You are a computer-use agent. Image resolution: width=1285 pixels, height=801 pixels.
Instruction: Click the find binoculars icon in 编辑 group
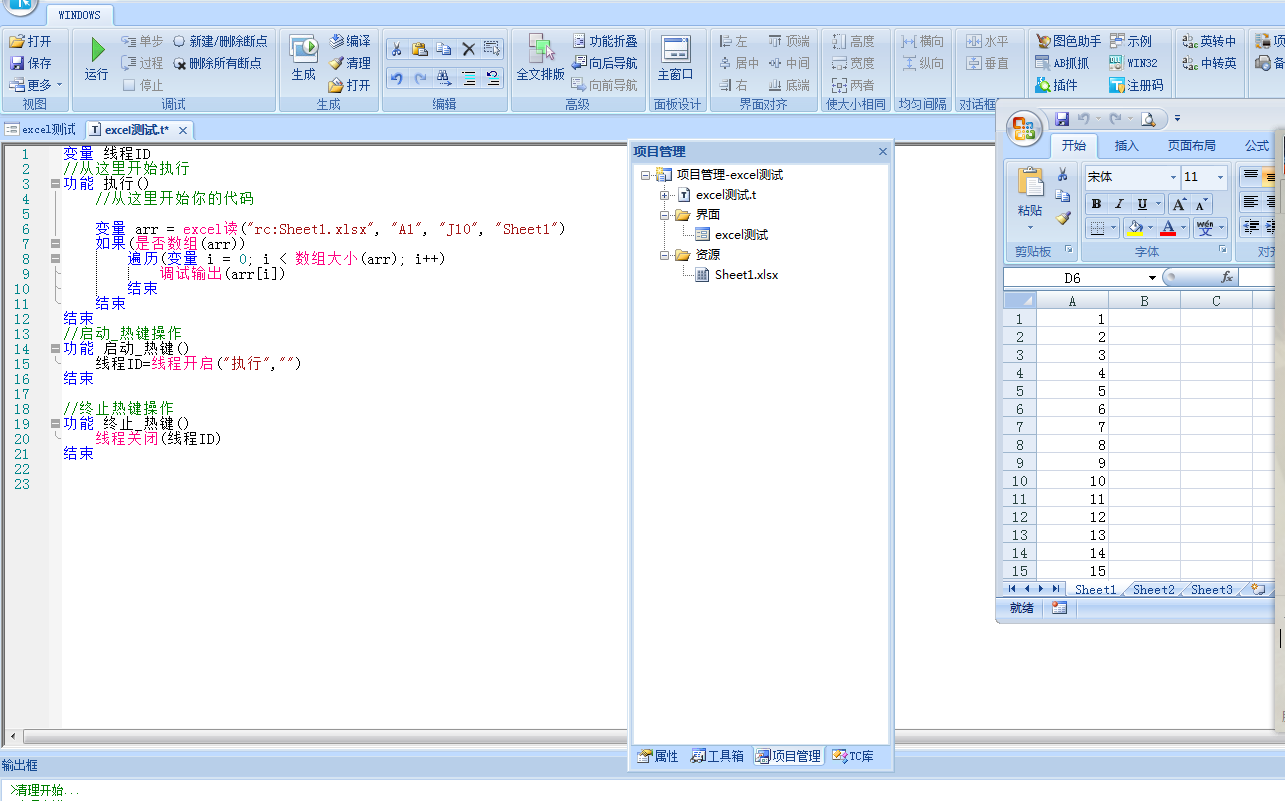tap(444, 78)
